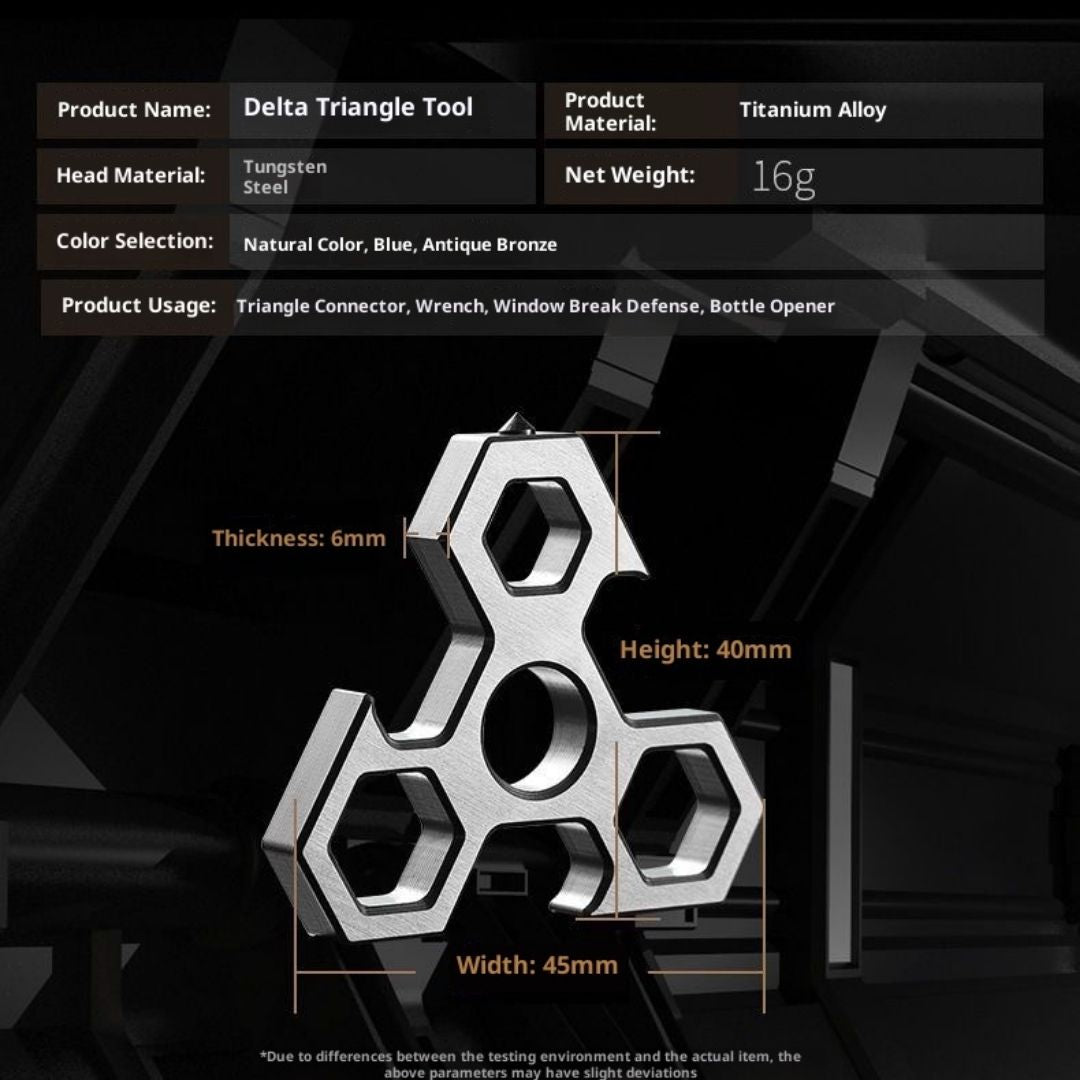Click the Head Material label

(x=131, y=176)
